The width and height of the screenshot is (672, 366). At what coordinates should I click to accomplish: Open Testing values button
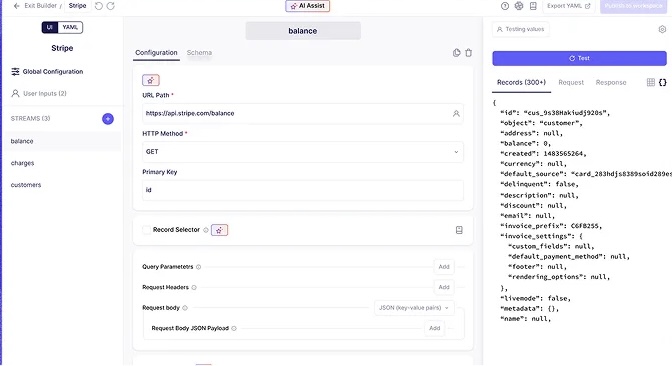(520, 29)
